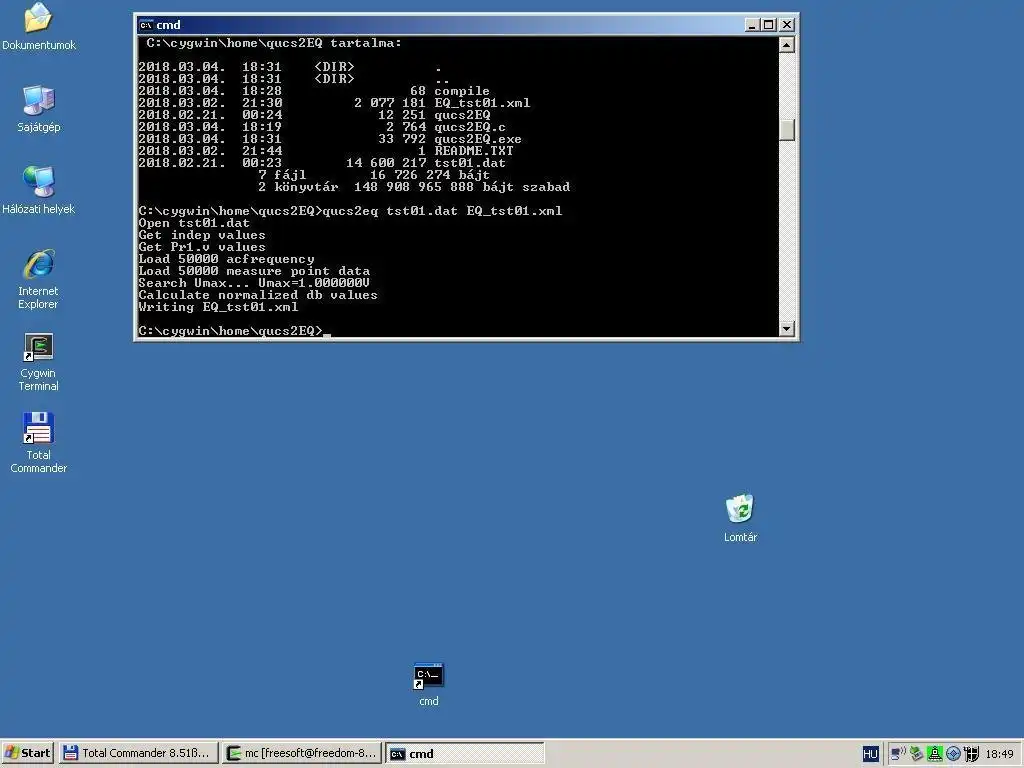Switch to the mc freesoft@freedom taskbar window
The image size is (1024, 768).
point(300,753)
